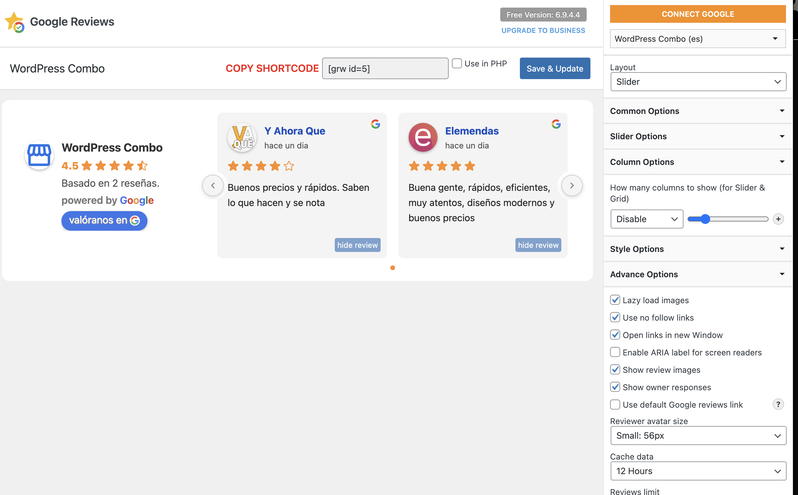Screen dimensions: 798x495
Task: Click WordPress Combo business name in widget
Action: click(112, 148)
